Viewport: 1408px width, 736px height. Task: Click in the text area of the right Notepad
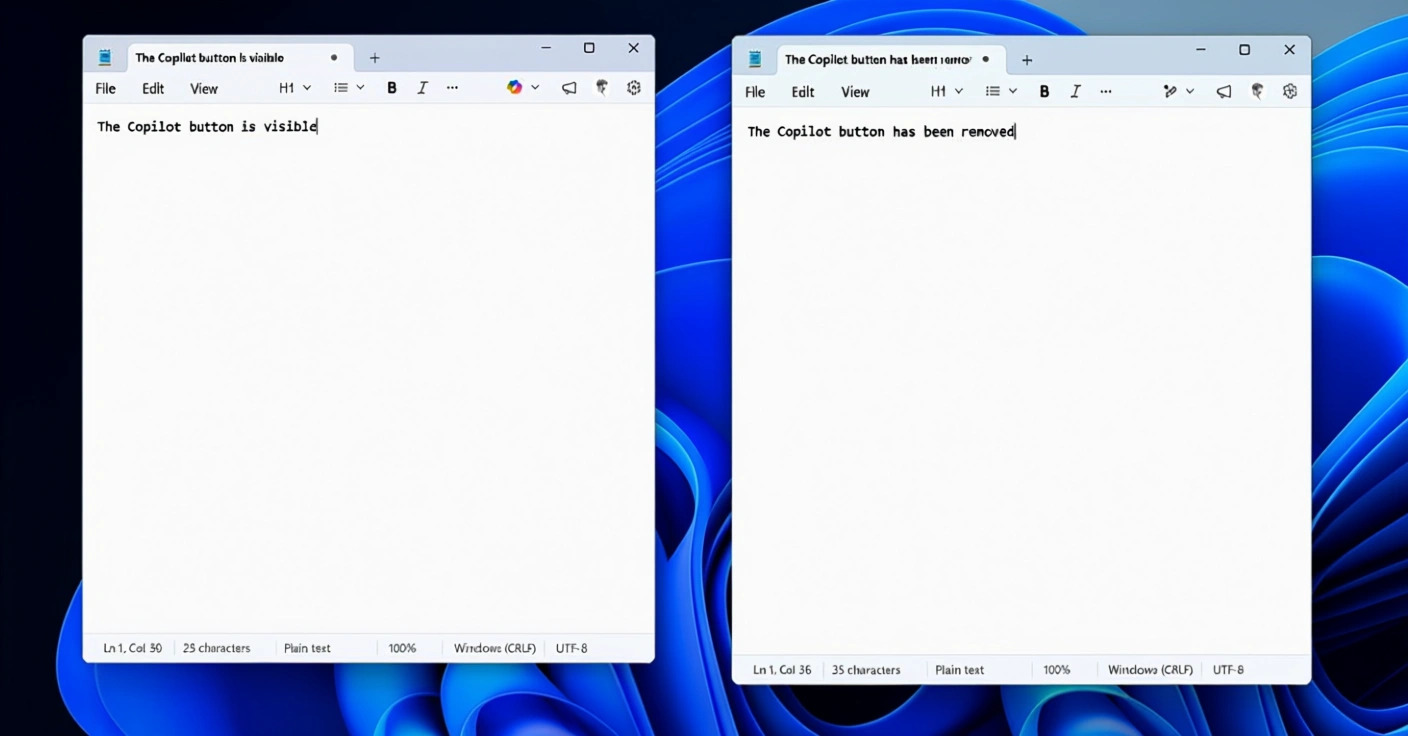(x=1020, y=380)
